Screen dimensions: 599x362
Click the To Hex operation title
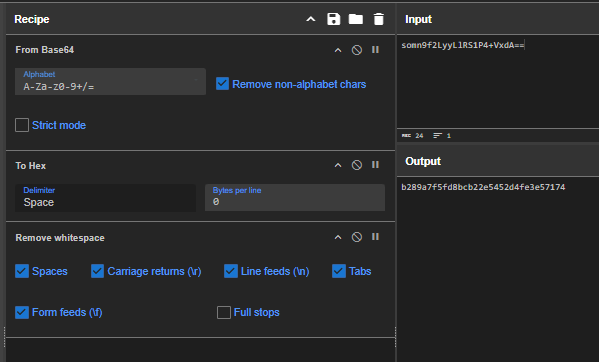[31, 166]
